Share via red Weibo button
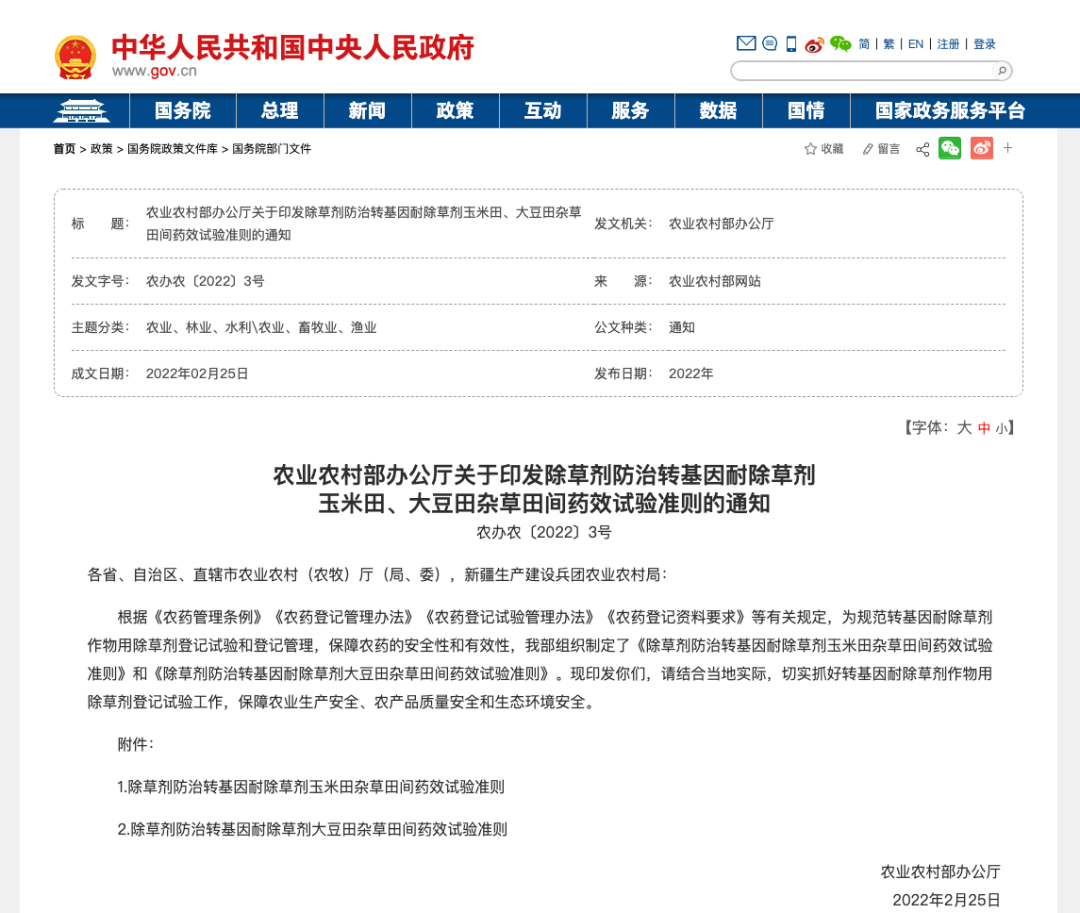Viewport: 1080px width, 913px height. pyautogui.click(x=982, y=148)
